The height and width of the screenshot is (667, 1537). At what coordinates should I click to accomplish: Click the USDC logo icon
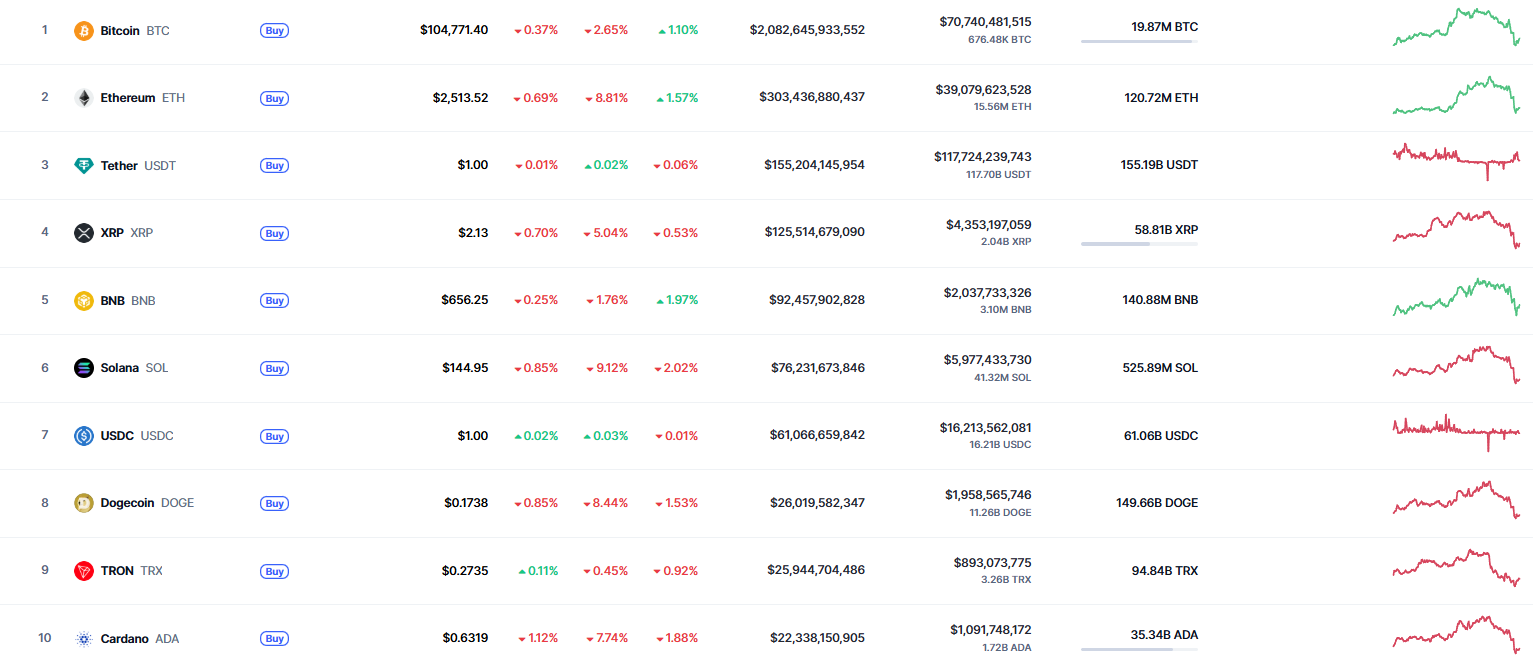tap(84, 436)
